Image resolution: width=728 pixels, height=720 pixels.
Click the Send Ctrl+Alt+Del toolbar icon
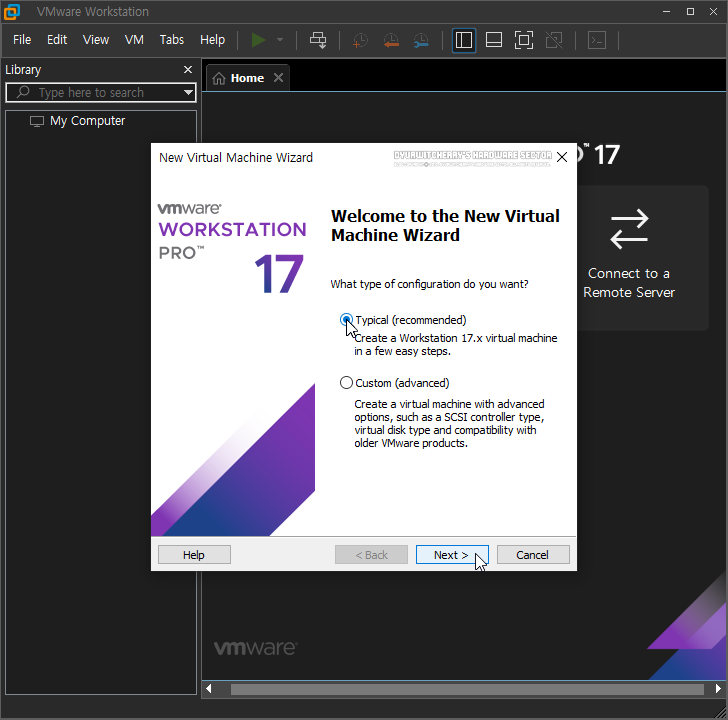(x=318, y=40)
